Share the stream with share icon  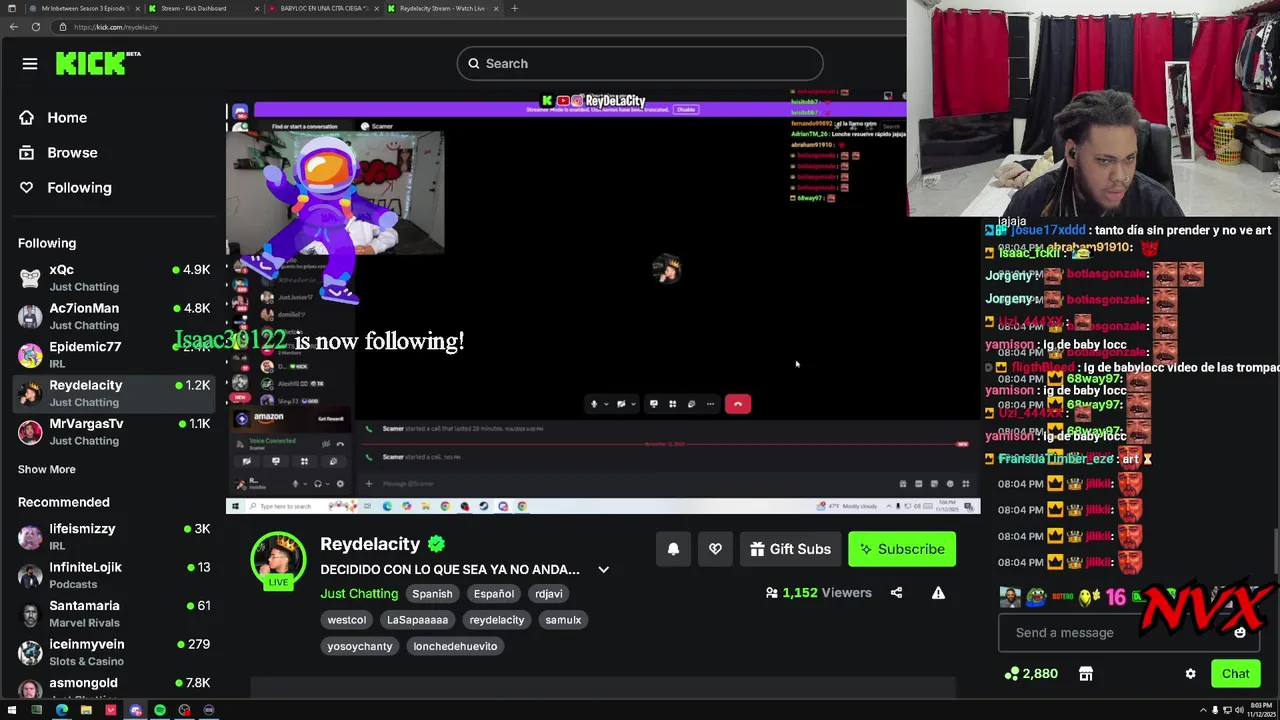pos(896,593)
